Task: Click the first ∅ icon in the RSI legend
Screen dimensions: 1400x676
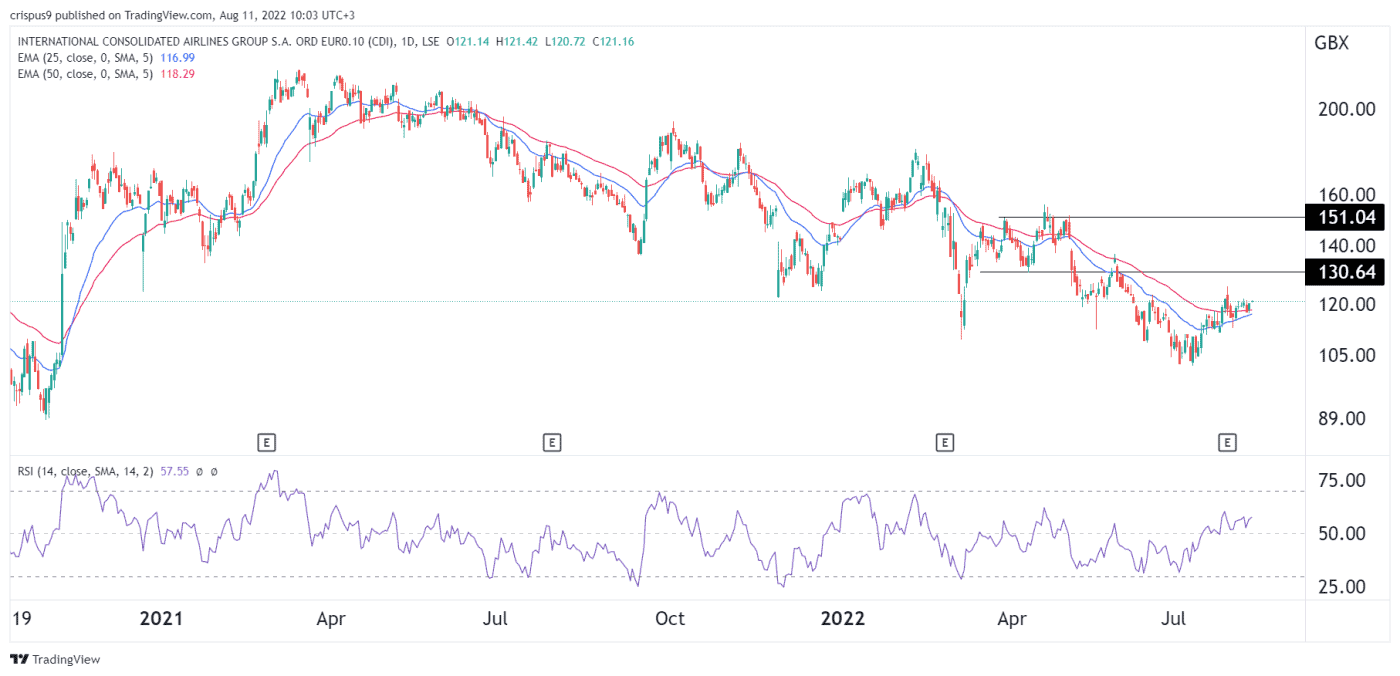Action: click(x=199, y=470)
